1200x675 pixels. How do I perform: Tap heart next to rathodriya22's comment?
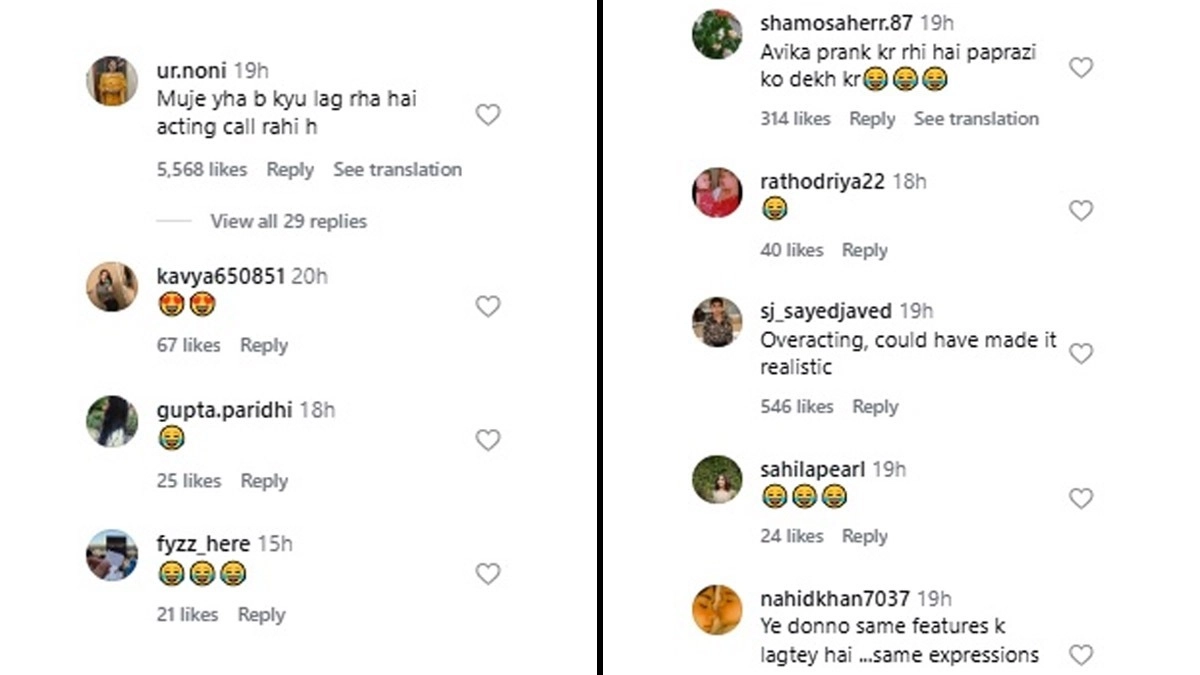click(x=1080, y=211)
